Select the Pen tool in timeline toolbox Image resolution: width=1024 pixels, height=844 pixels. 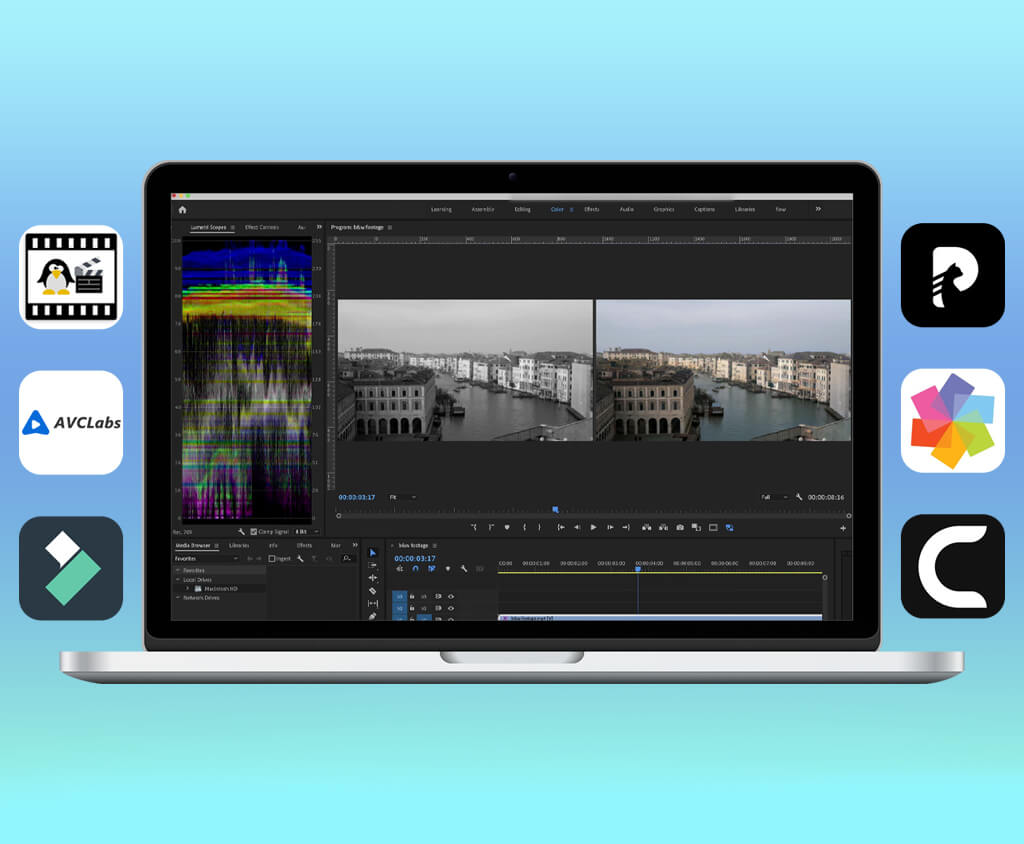[x=373, y=615]
